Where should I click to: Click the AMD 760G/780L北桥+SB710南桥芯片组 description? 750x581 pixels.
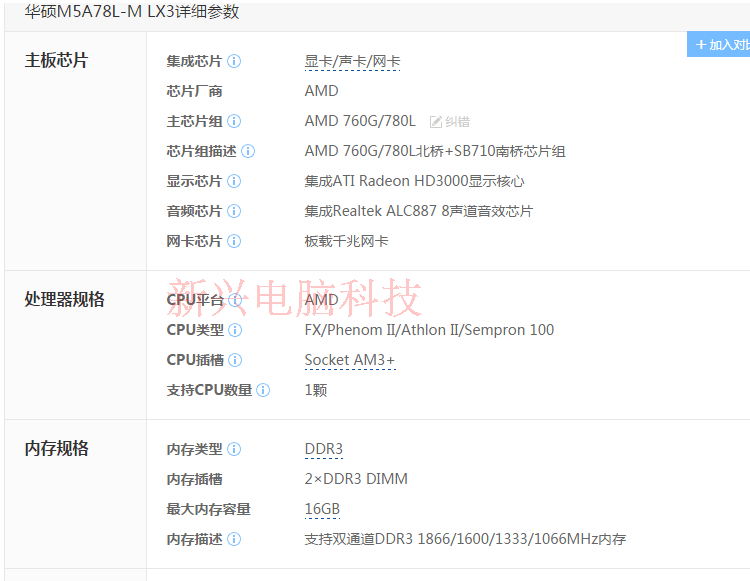[x=435, y=151]
